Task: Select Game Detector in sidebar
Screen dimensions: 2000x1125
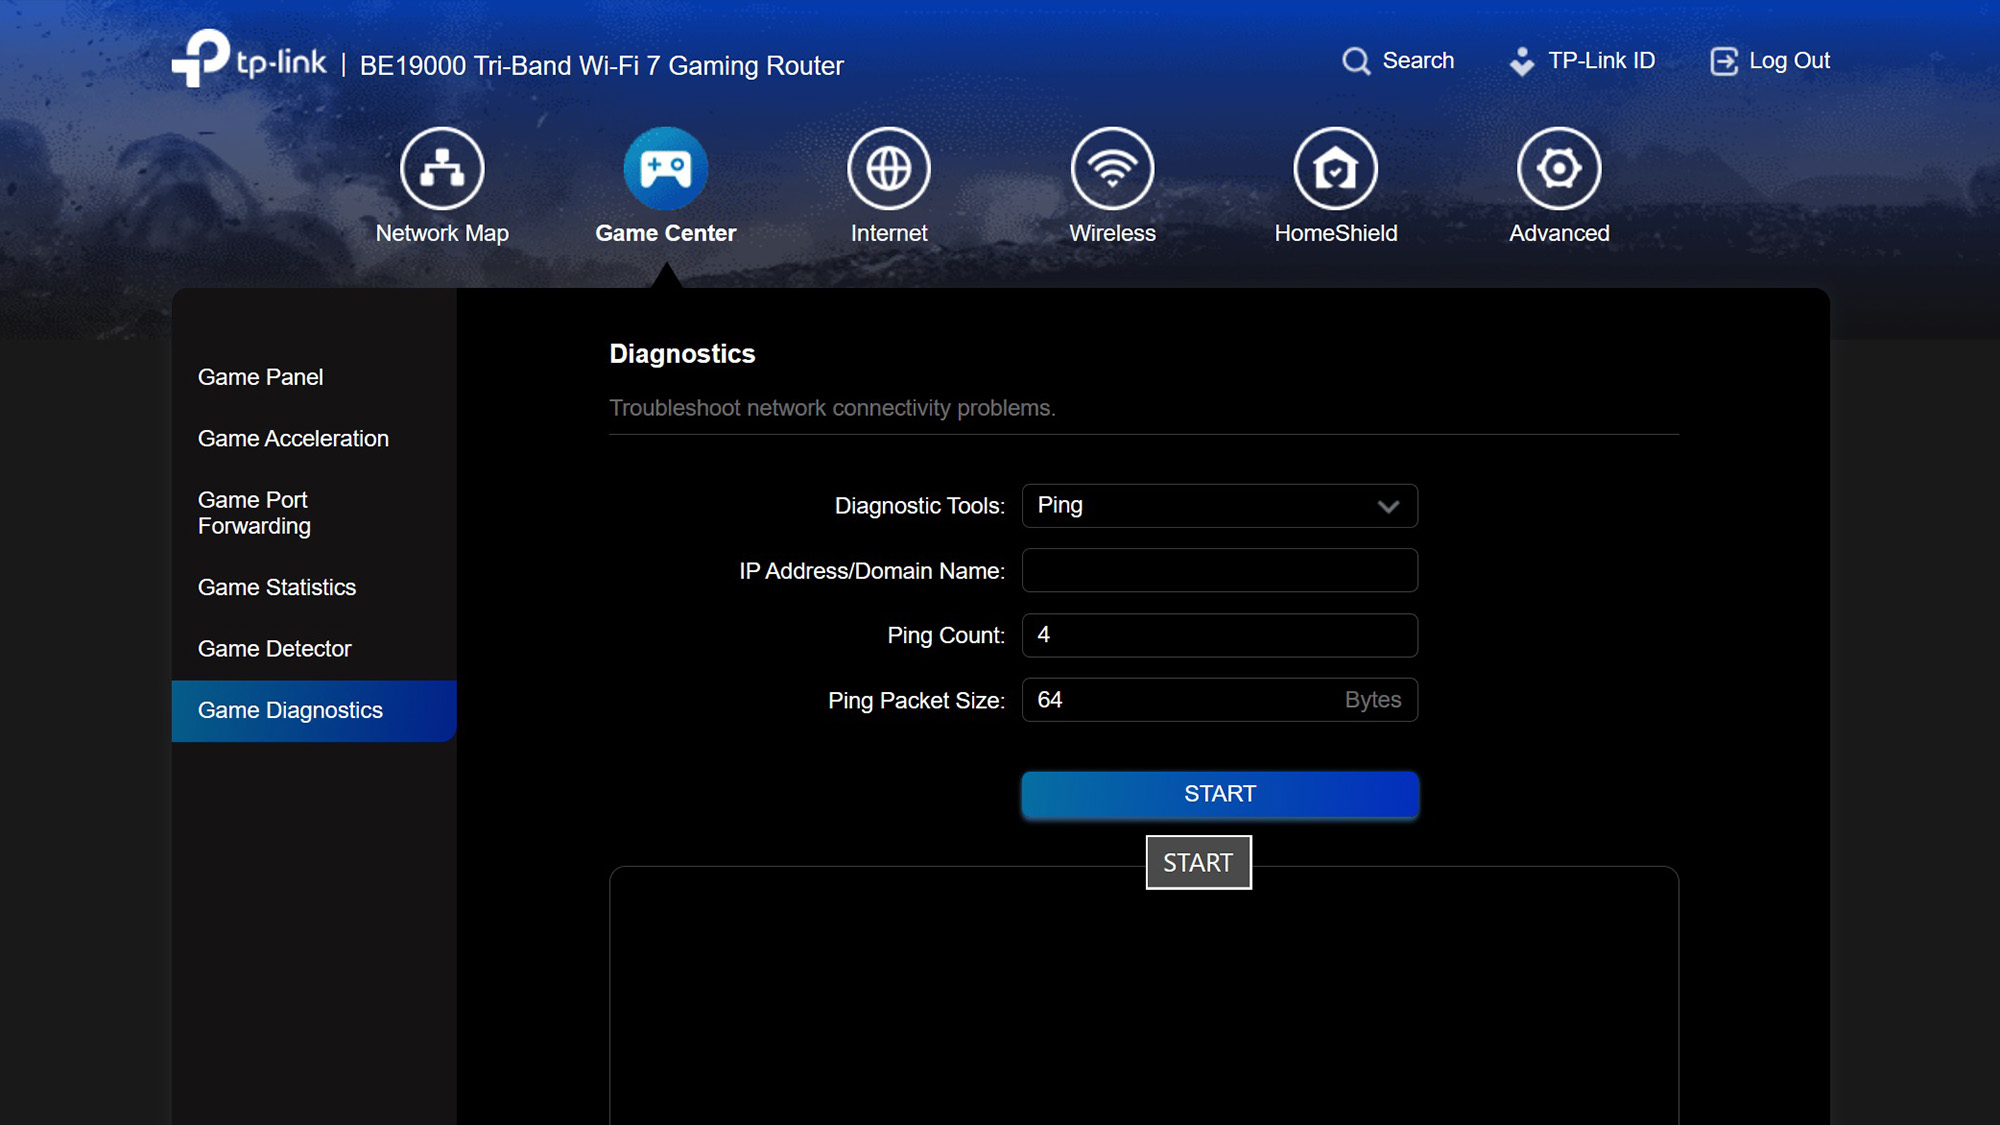Action: pos(274,648)
